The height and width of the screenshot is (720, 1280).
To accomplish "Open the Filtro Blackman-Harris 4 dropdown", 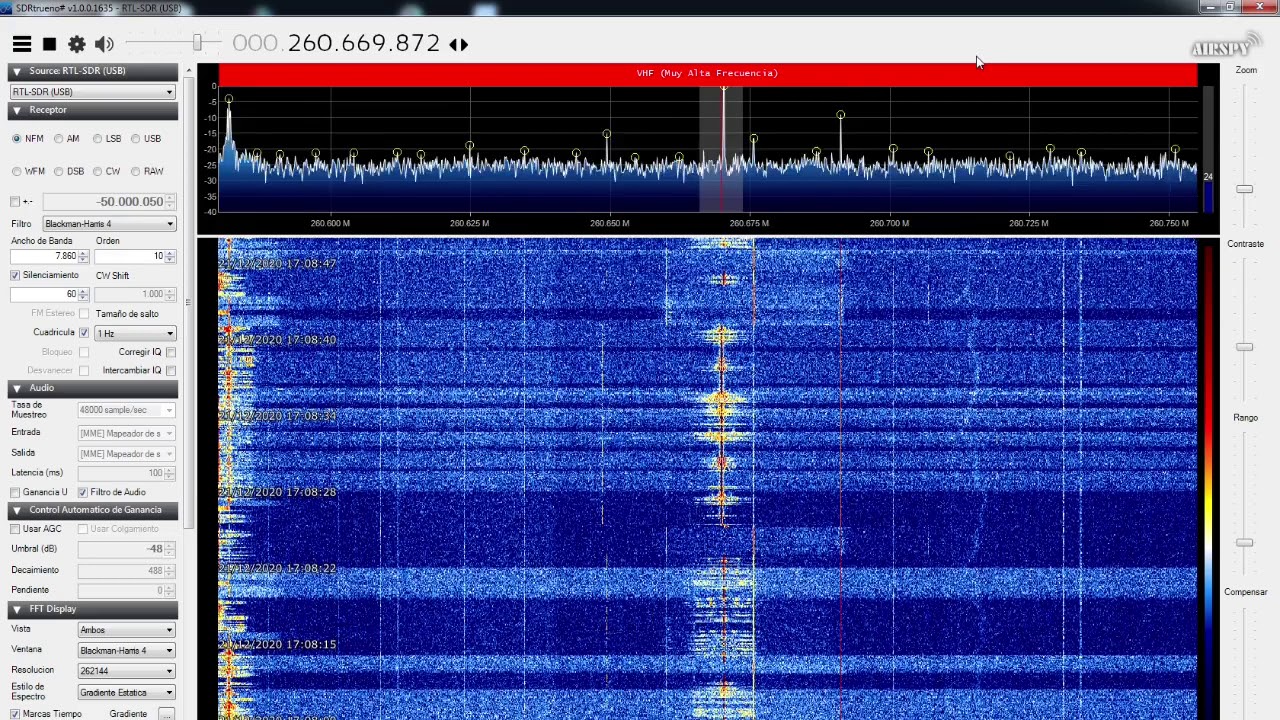I will coord(109,224).
